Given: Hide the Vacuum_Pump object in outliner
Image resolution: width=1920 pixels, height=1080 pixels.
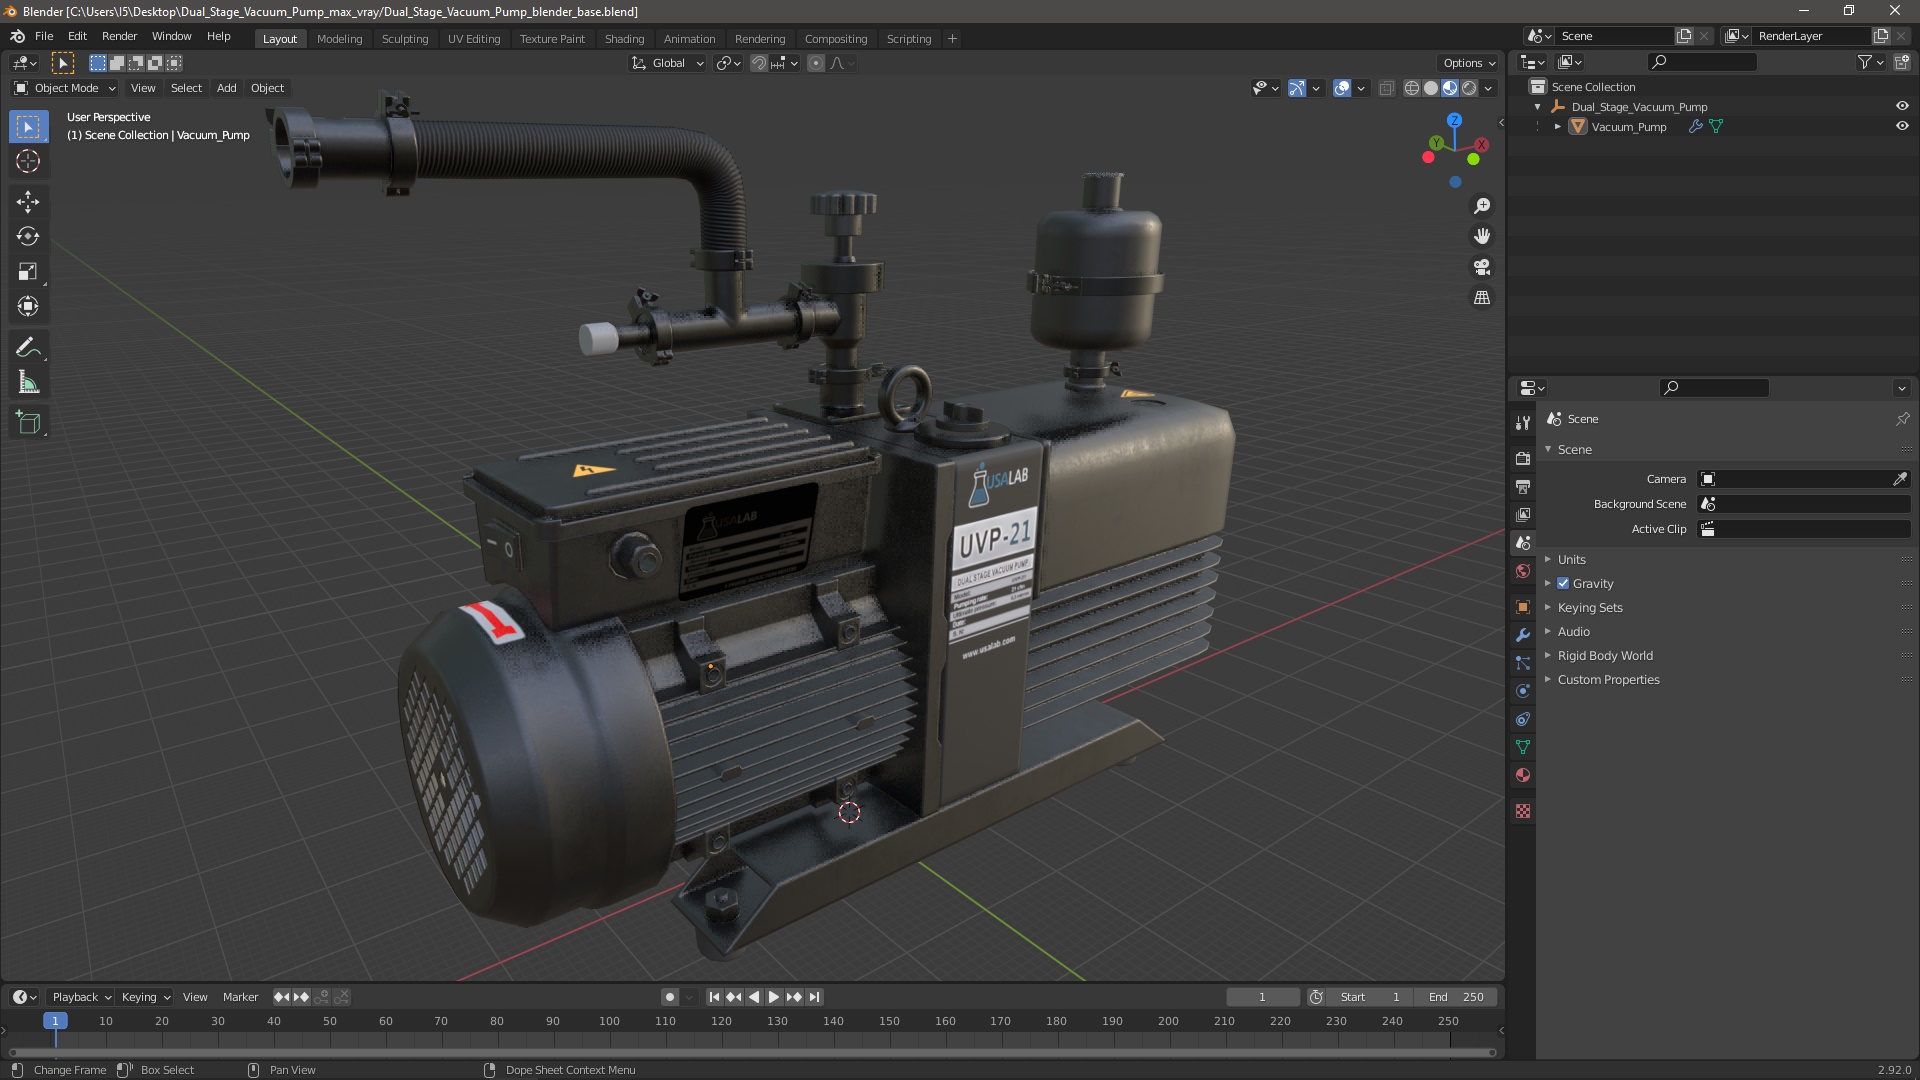Looking at the screenshot, I should [1901, 126].
